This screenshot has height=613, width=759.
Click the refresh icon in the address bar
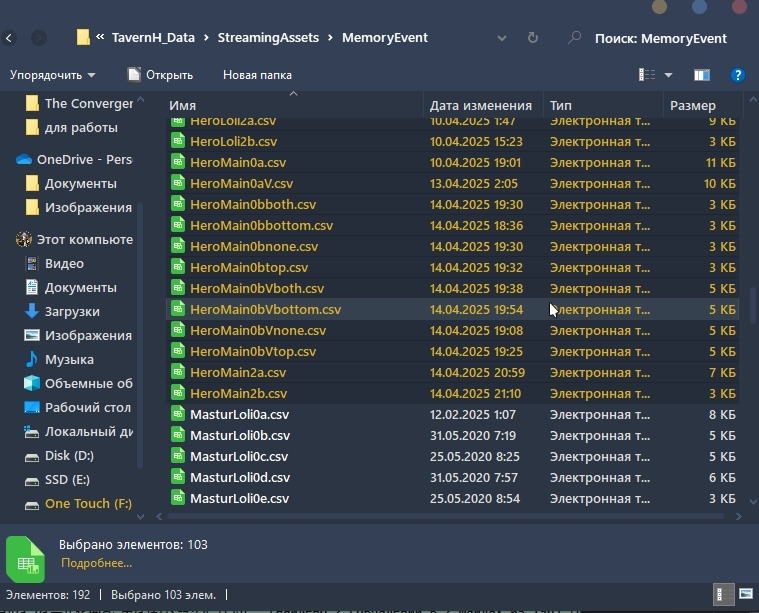[532, 38]
